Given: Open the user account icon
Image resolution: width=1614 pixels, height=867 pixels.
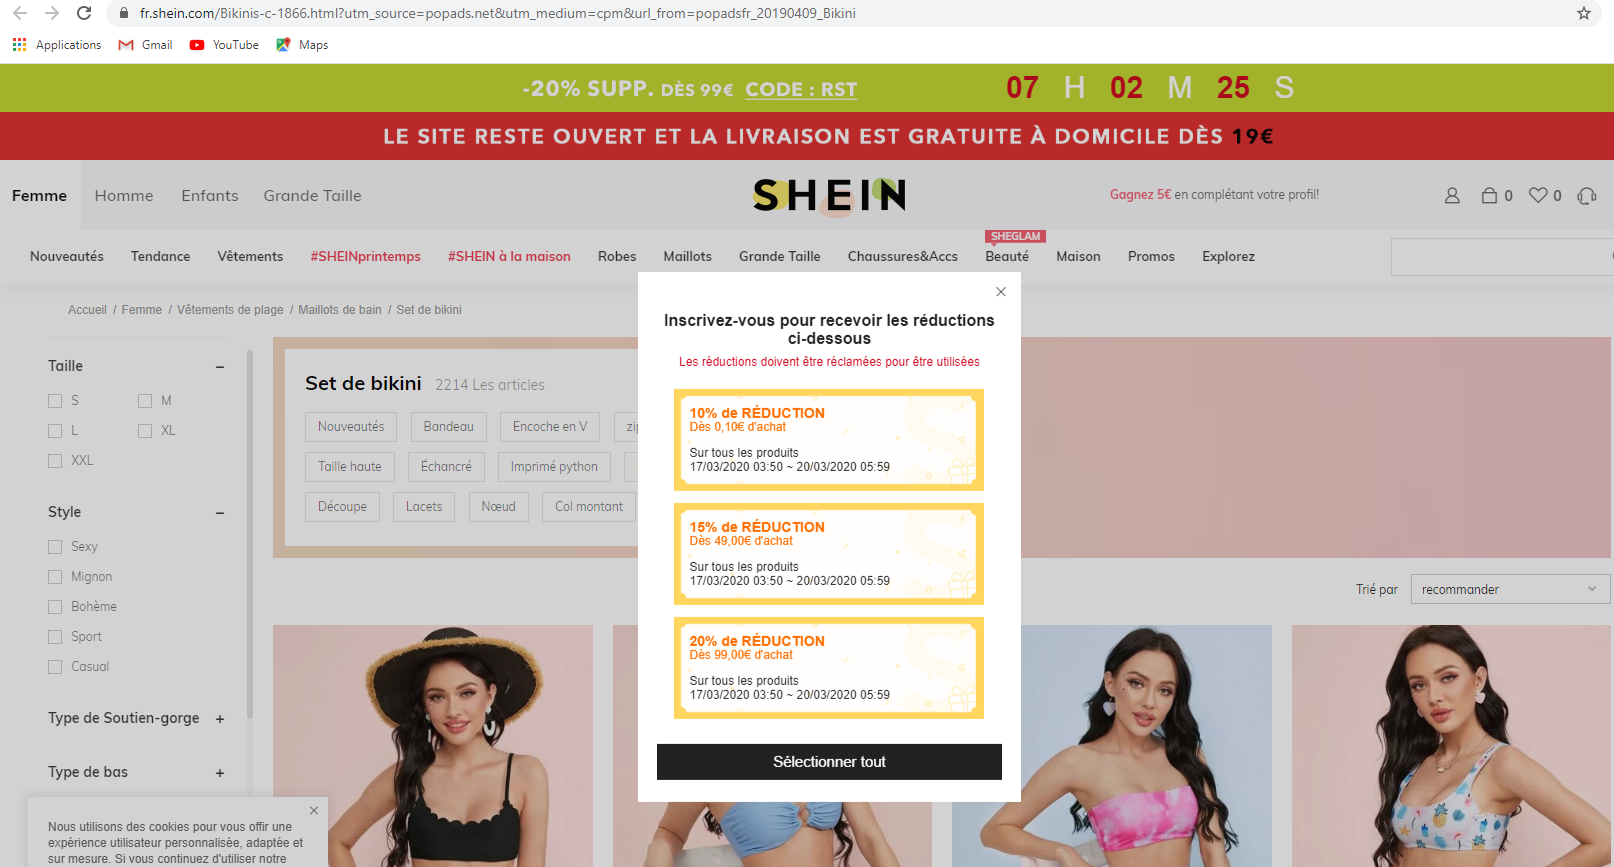Looking at the screenshot, I should (x=1452, y=196).
